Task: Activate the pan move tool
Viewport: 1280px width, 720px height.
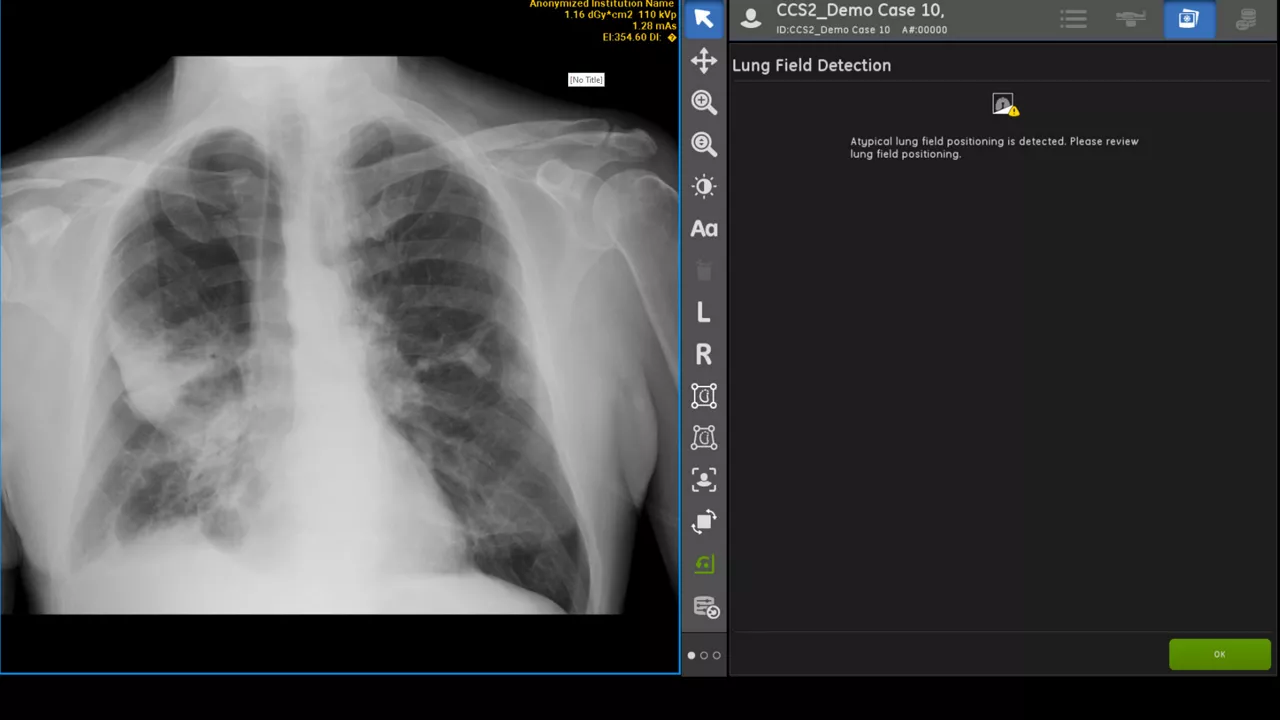Action: click(x=704, y=60)
